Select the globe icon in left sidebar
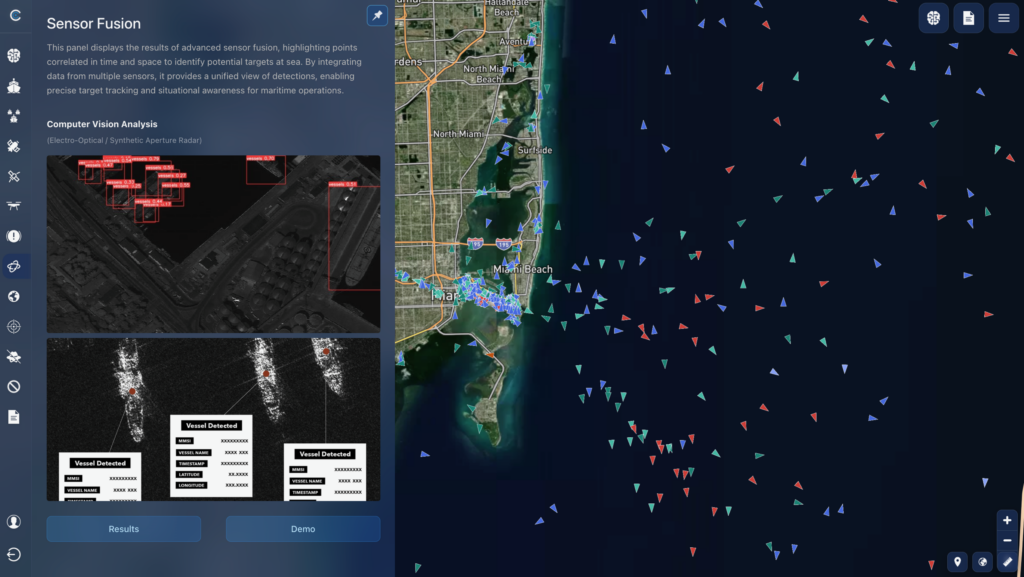Viewport: 1024px width, 577px height. click(14, 296)
